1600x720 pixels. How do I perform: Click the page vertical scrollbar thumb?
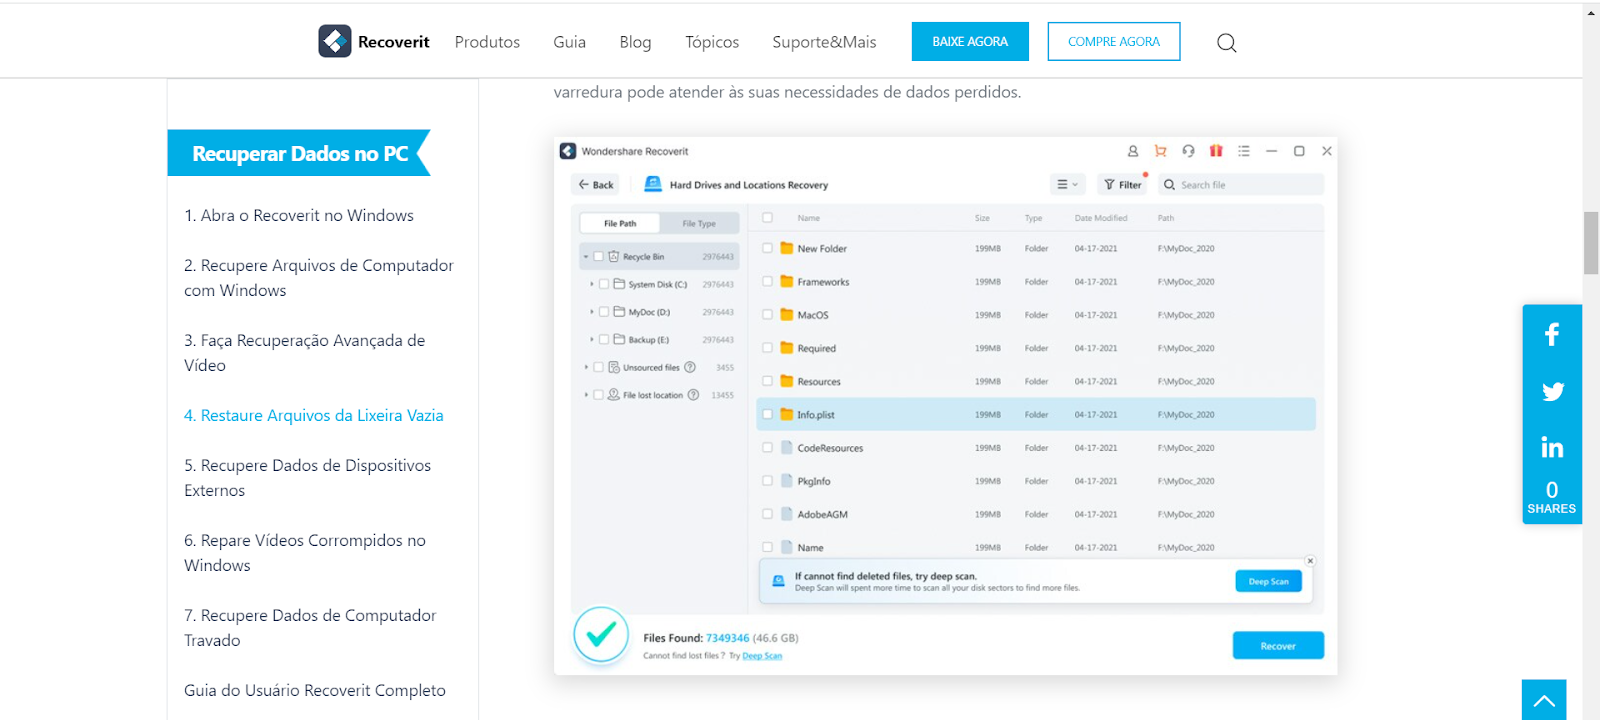pyautogui.click(x=1591, y=243)
